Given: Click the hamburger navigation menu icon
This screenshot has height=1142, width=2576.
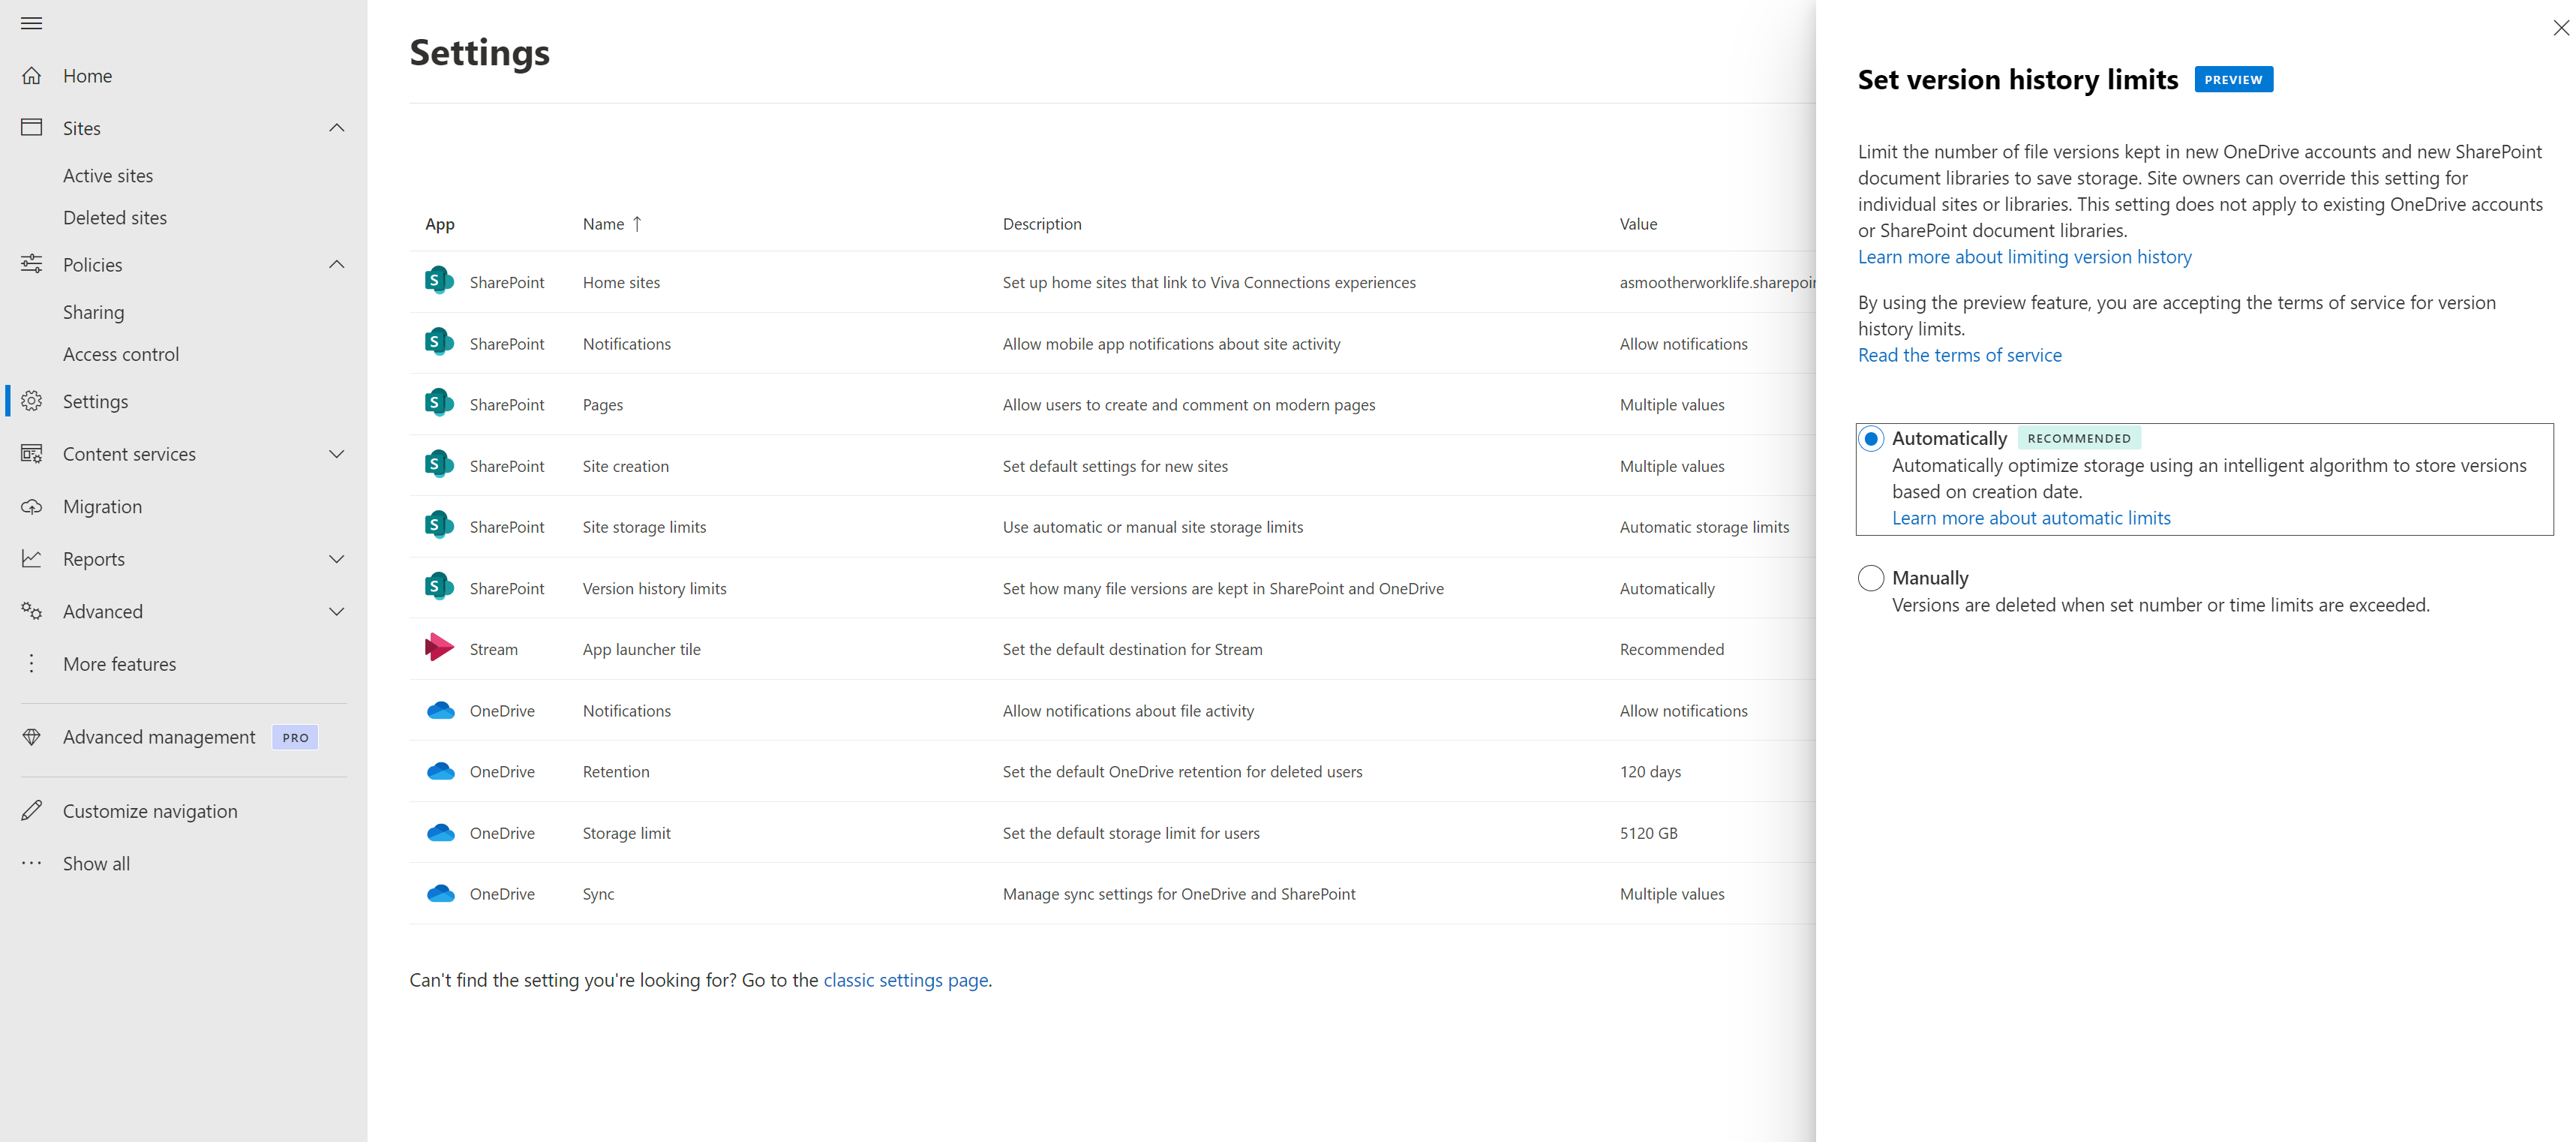Looking at the screenshot, I should tap(31, 23).
